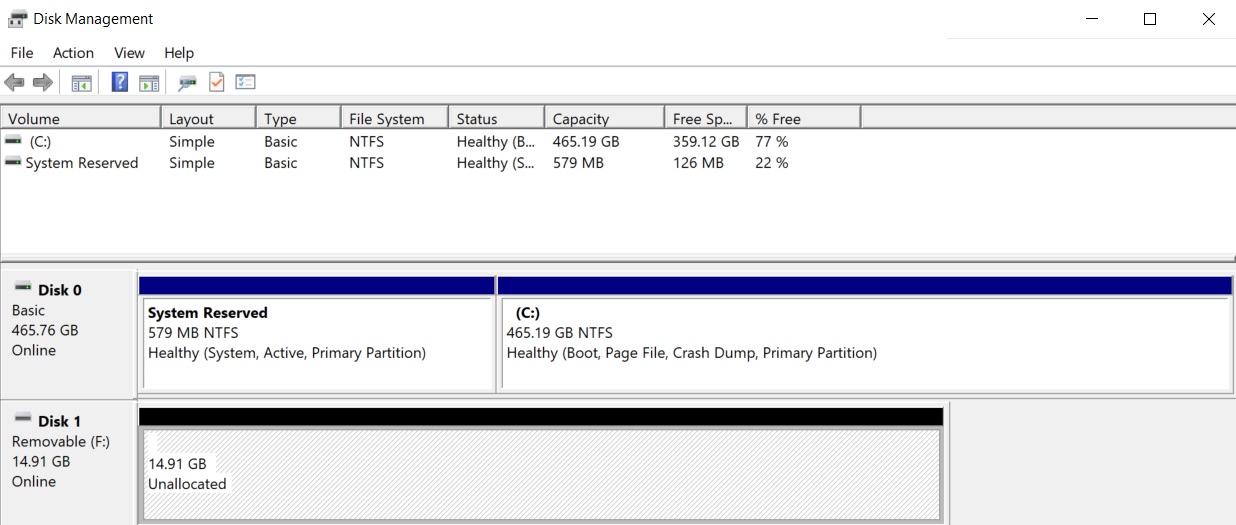Viewport: 1236px width, 525px height.
Task: Open the File menu
Action: click(x=21, y=53)
